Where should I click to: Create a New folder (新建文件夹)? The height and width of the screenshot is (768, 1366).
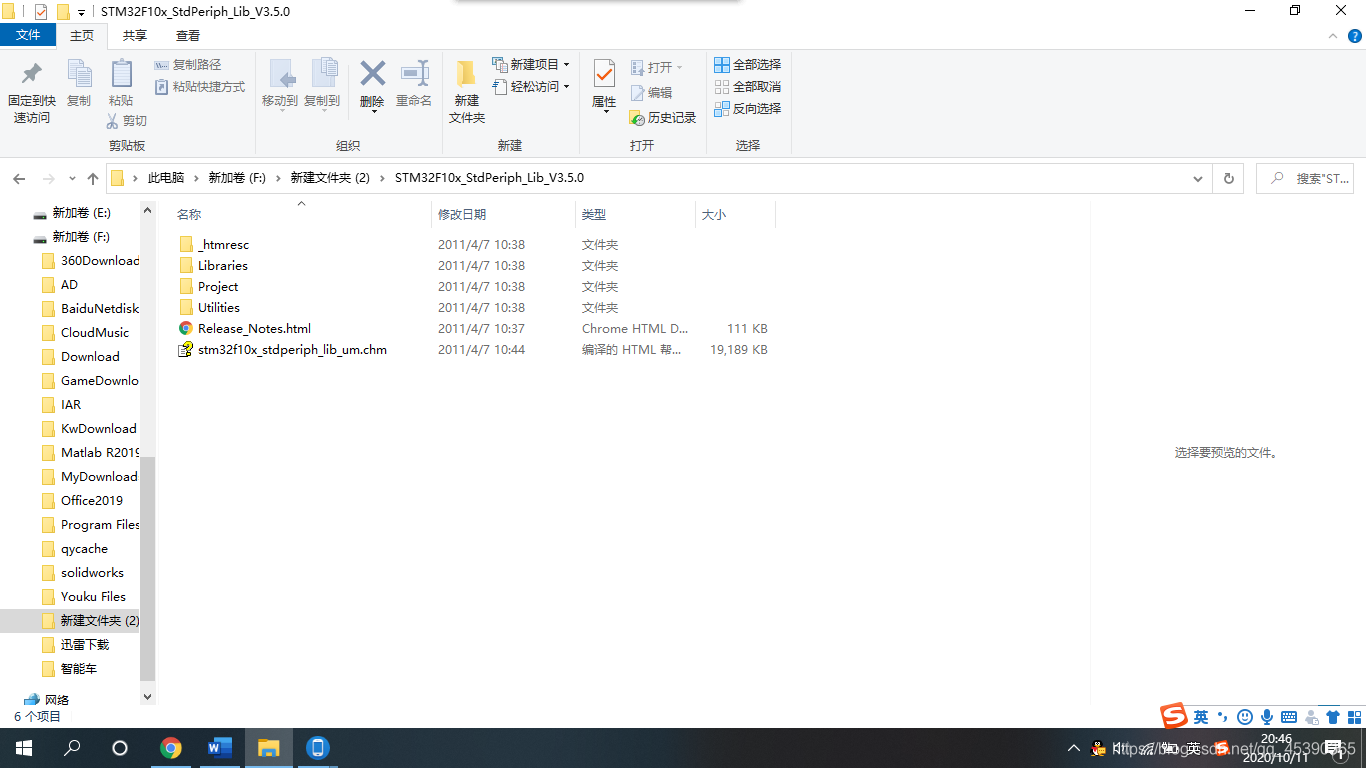tap(467, 92)
